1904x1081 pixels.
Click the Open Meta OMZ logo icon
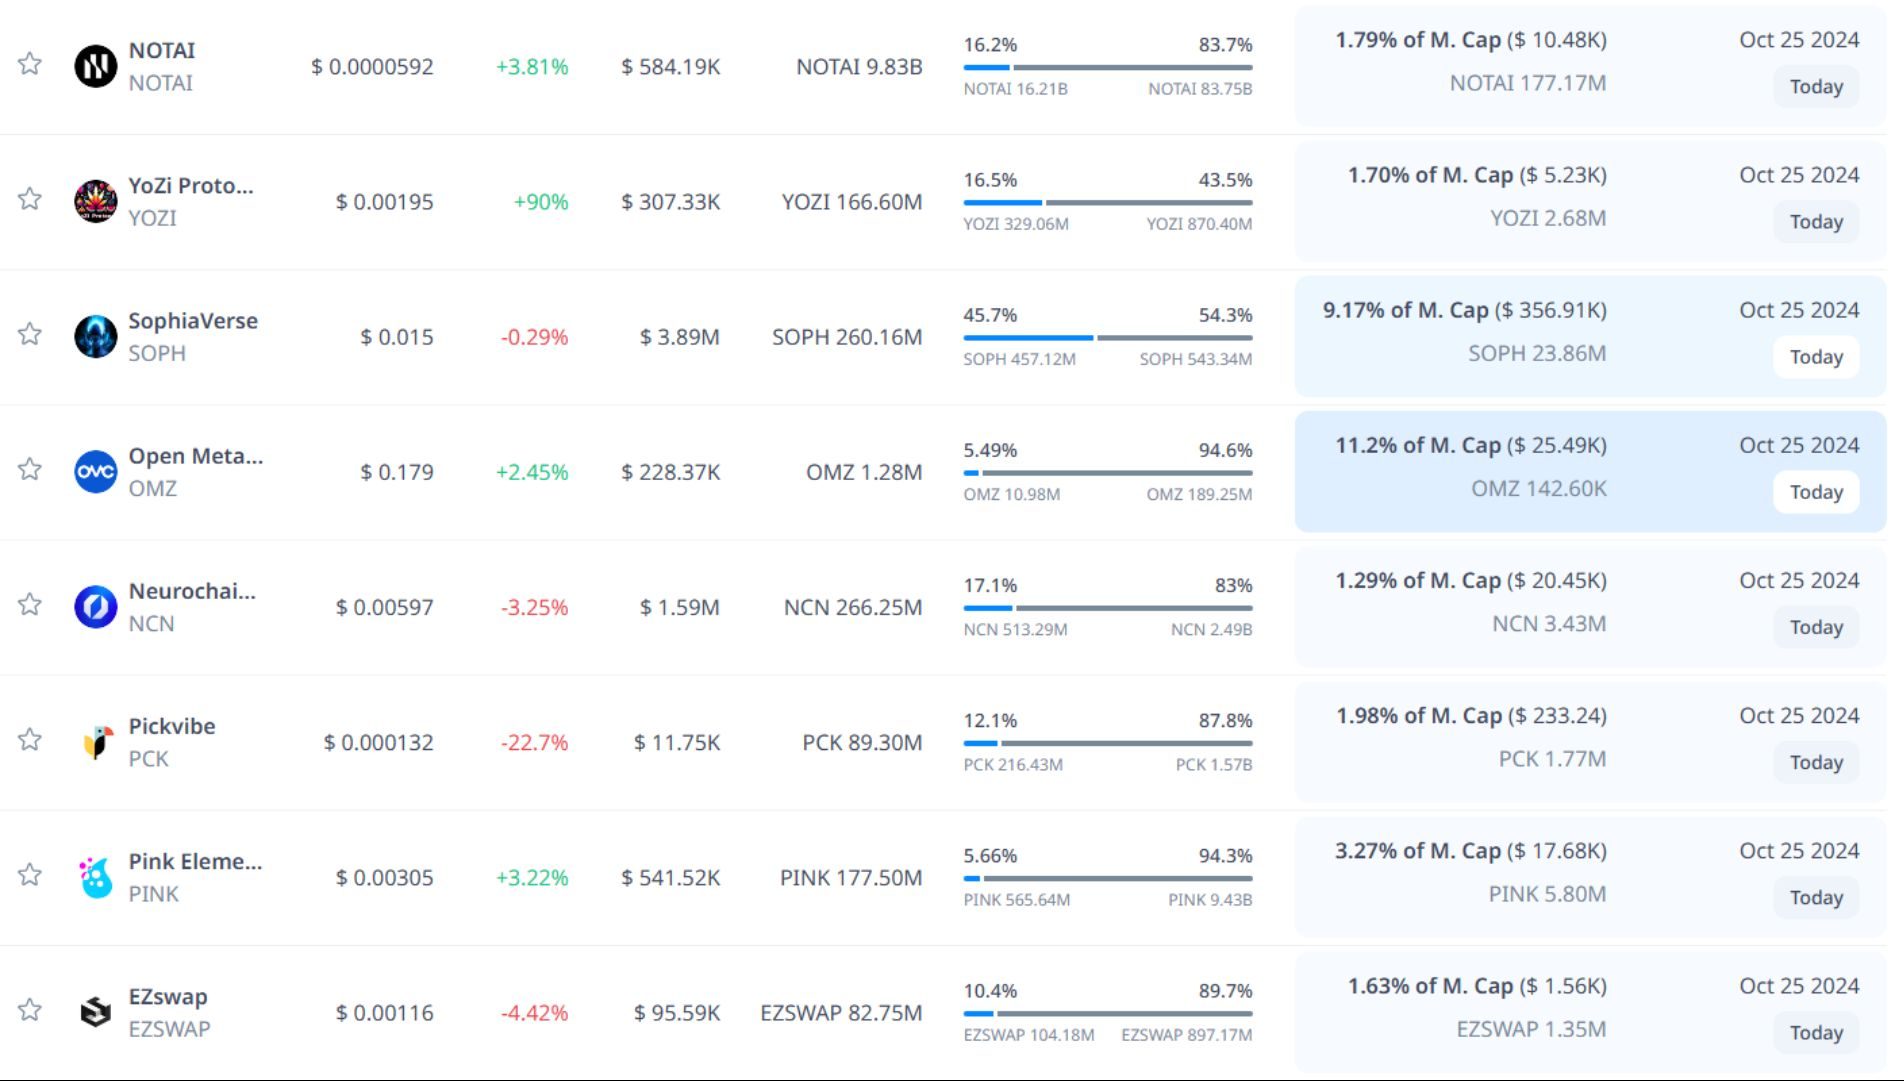click(96, 472)
